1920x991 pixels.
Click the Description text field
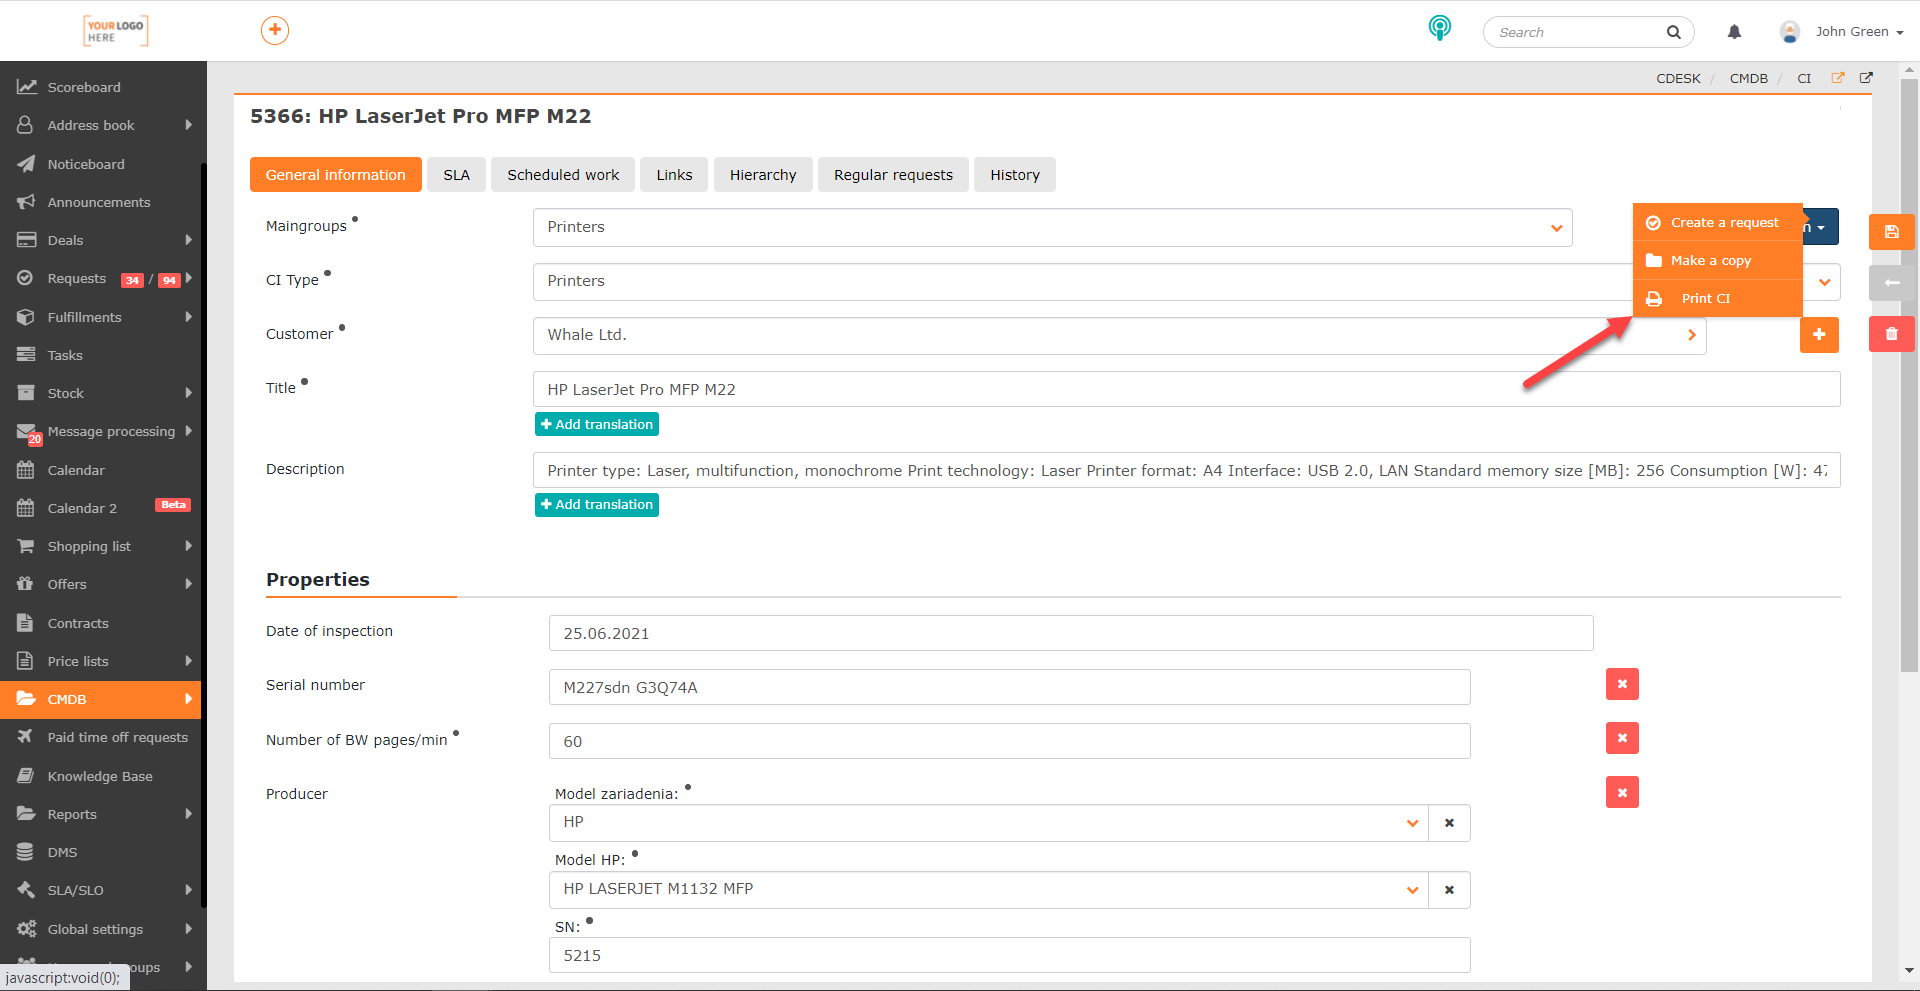1186,470
